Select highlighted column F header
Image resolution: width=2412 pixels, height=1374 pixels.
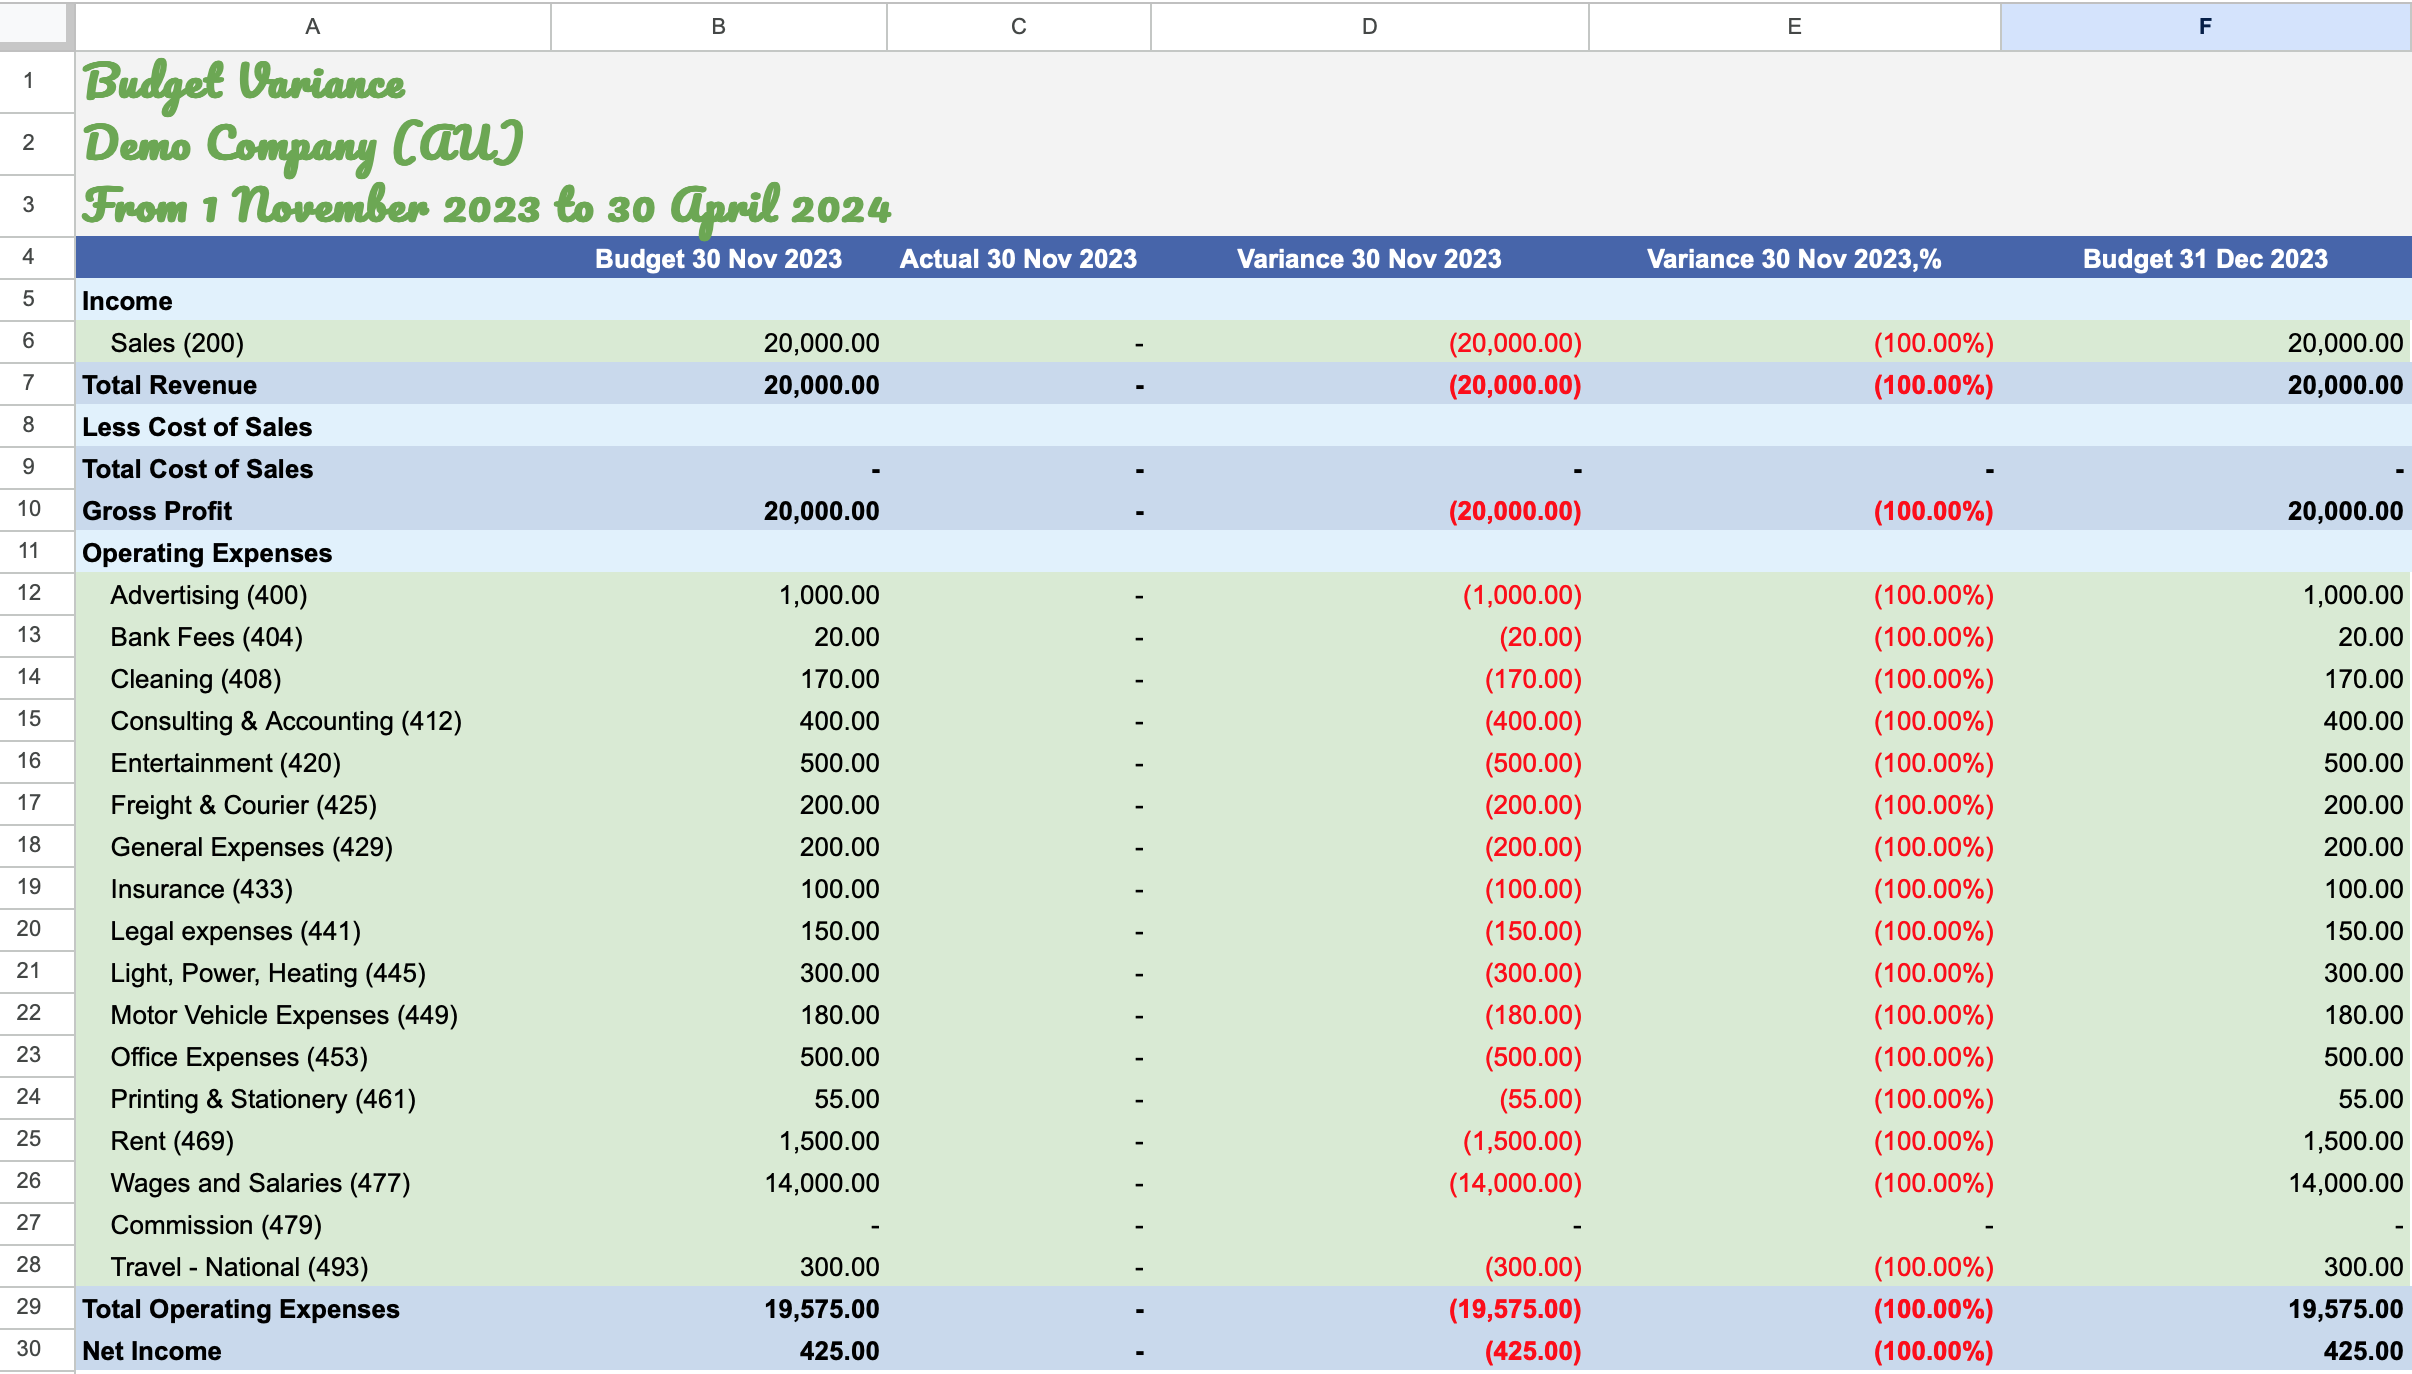[x=2205, y=27]
